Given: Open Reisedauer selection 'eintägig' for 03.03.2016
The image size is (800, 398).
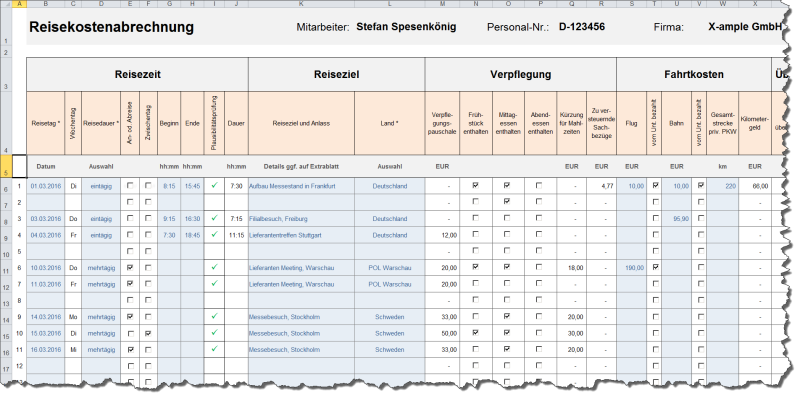Looking at the screenshot, I should pyautogui.click(x=101, y=219).
